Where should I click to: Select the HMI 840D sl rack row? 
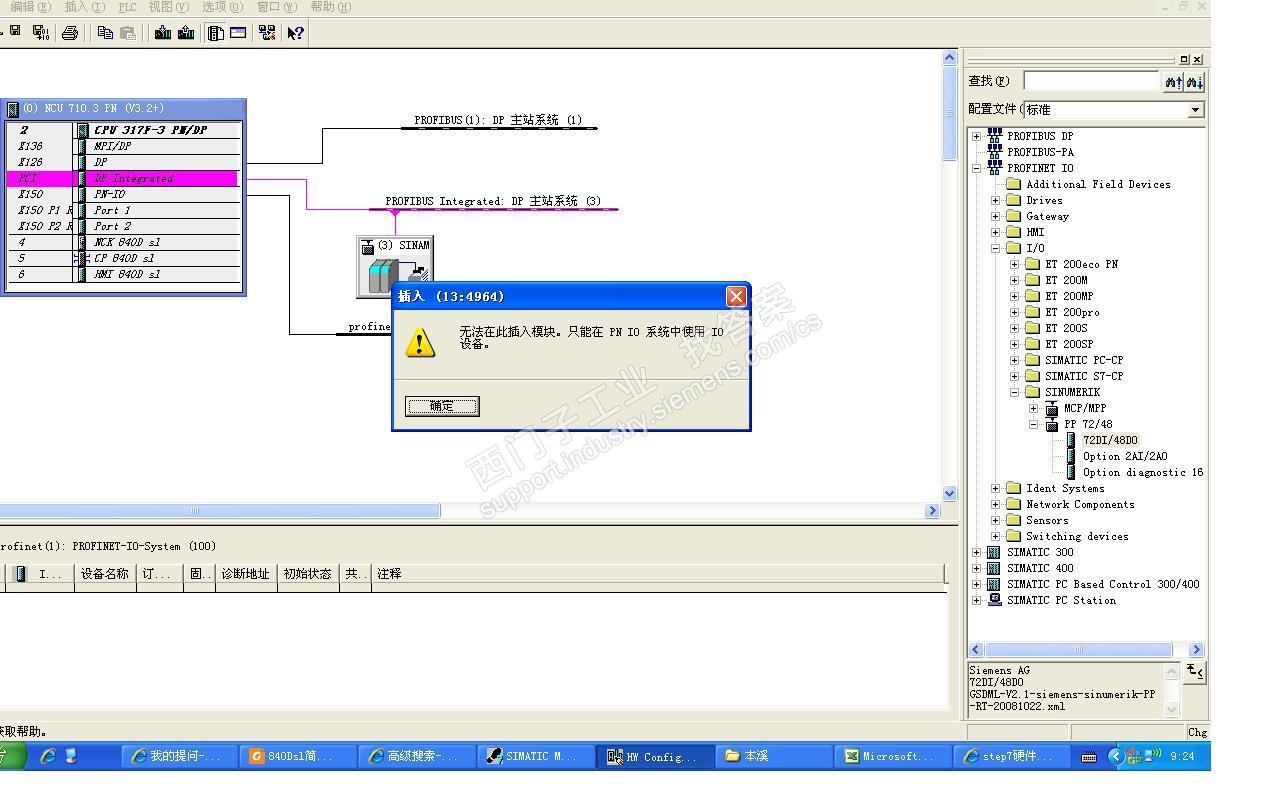(x=122, y=274)
